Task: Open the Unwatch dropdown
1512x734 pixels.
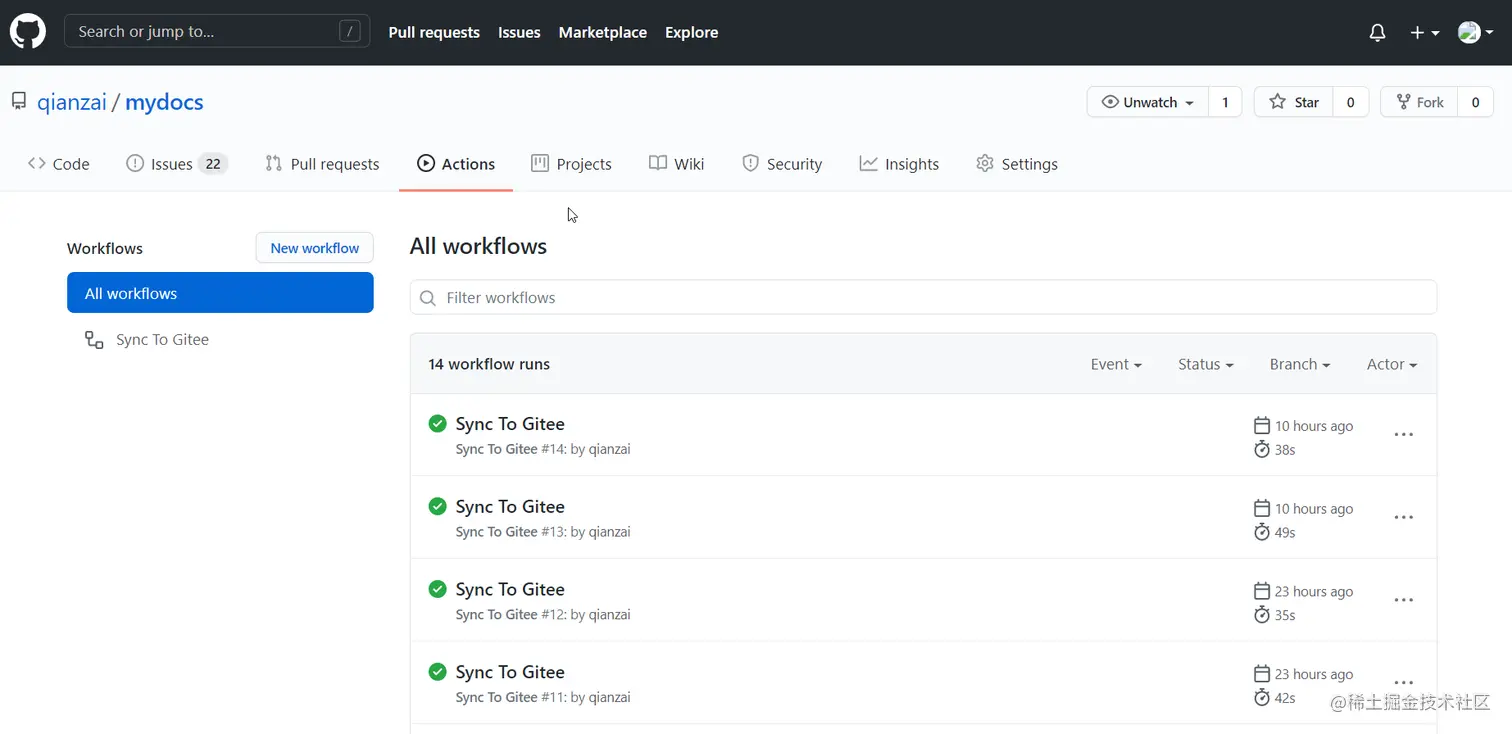Action: 1148,102
